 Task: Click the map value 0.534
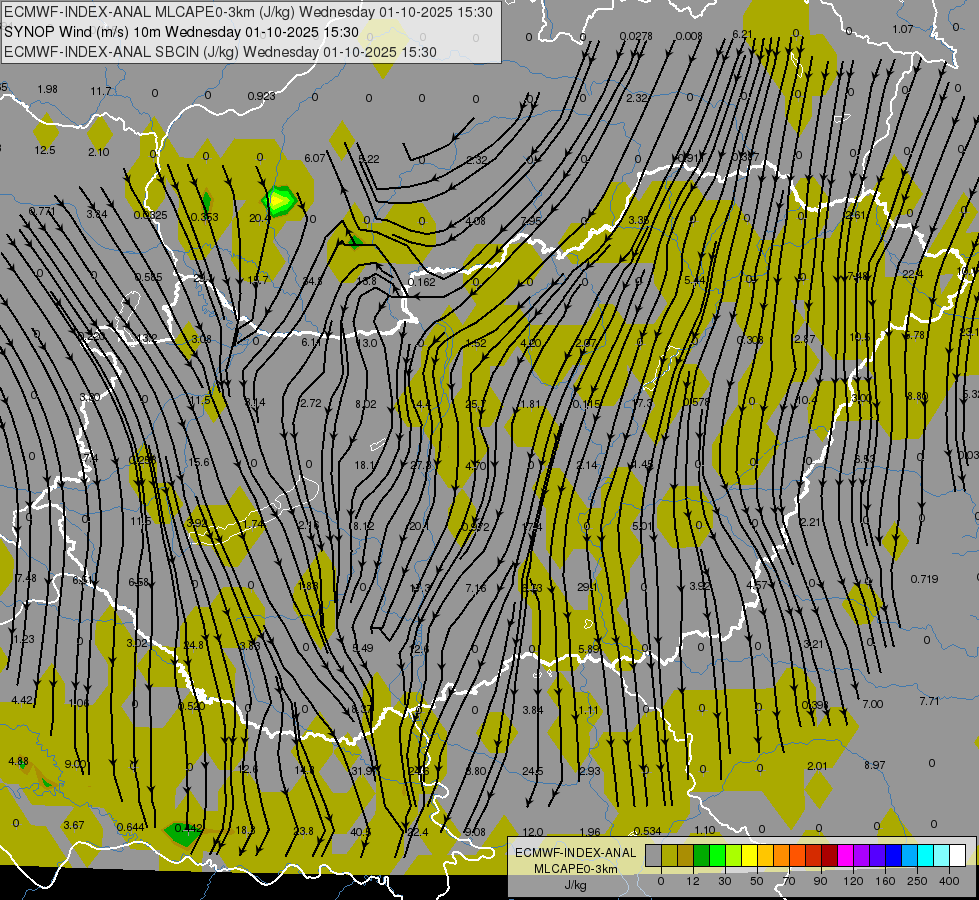tap(647, 831)
